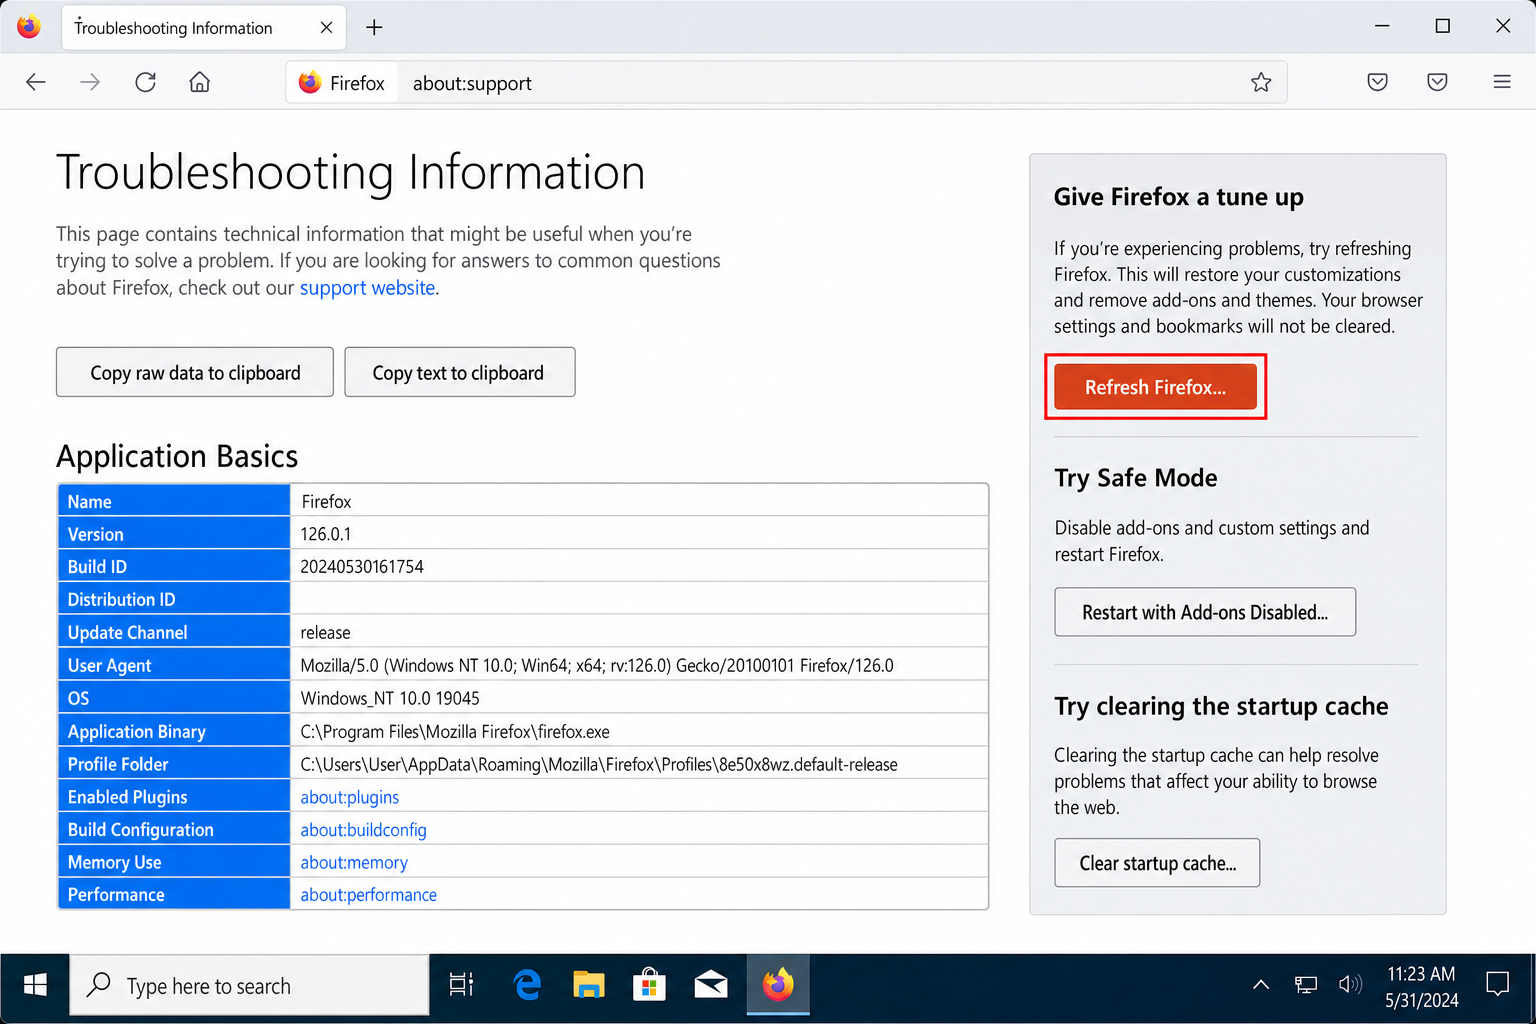The width and height of the screenshot is (1536, 1024).
Task: Open Task View from the taskbar
Action: (x=461, y=986)
